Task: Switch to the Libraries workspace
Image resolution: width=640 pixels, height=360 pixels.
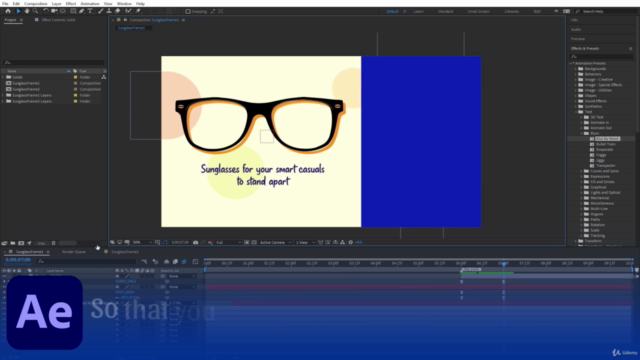Action: tap(511, 11)
